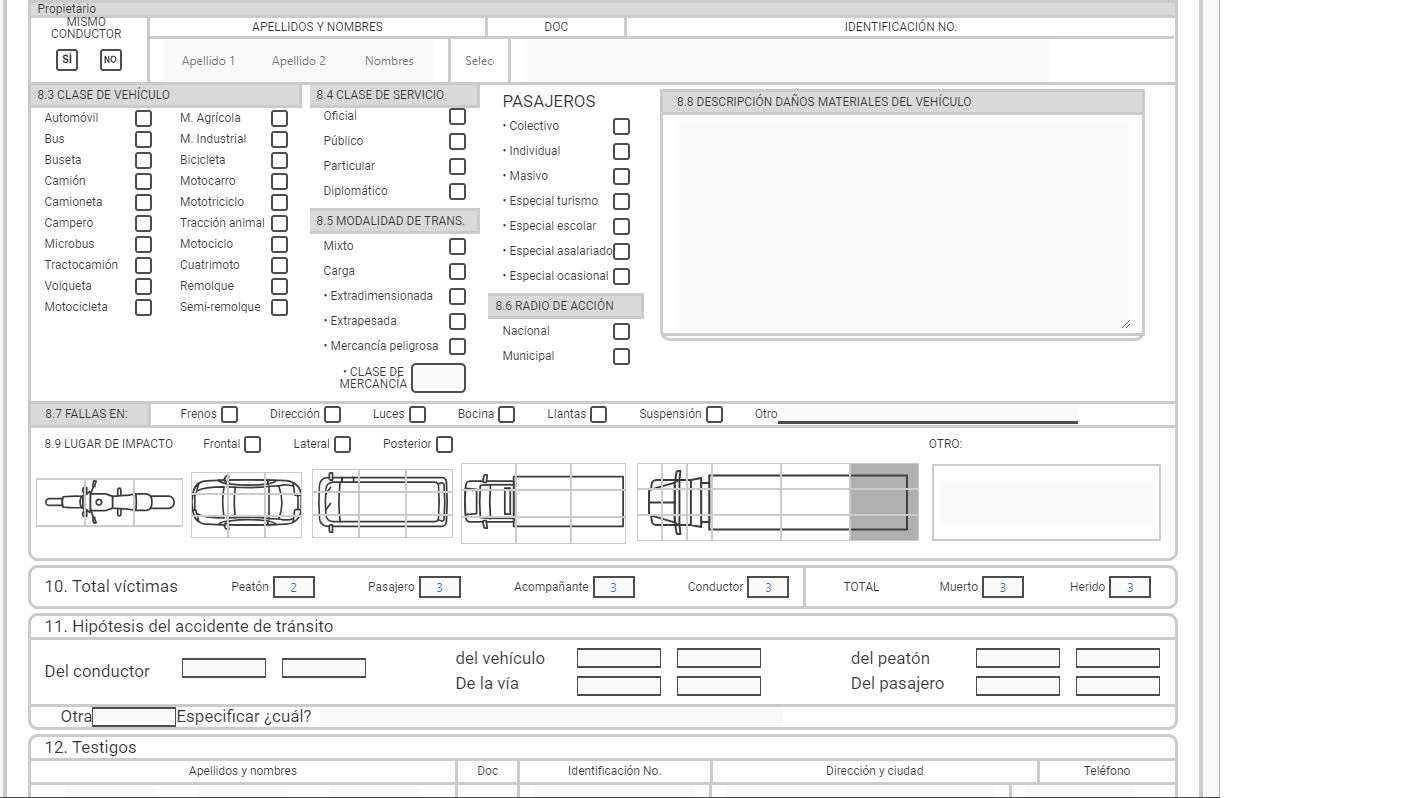The height and width of the screenshot is (798, 1423).
Task: Click the Clase de Mercancía box
Action: pyautogui.click(x=439, y=378)
